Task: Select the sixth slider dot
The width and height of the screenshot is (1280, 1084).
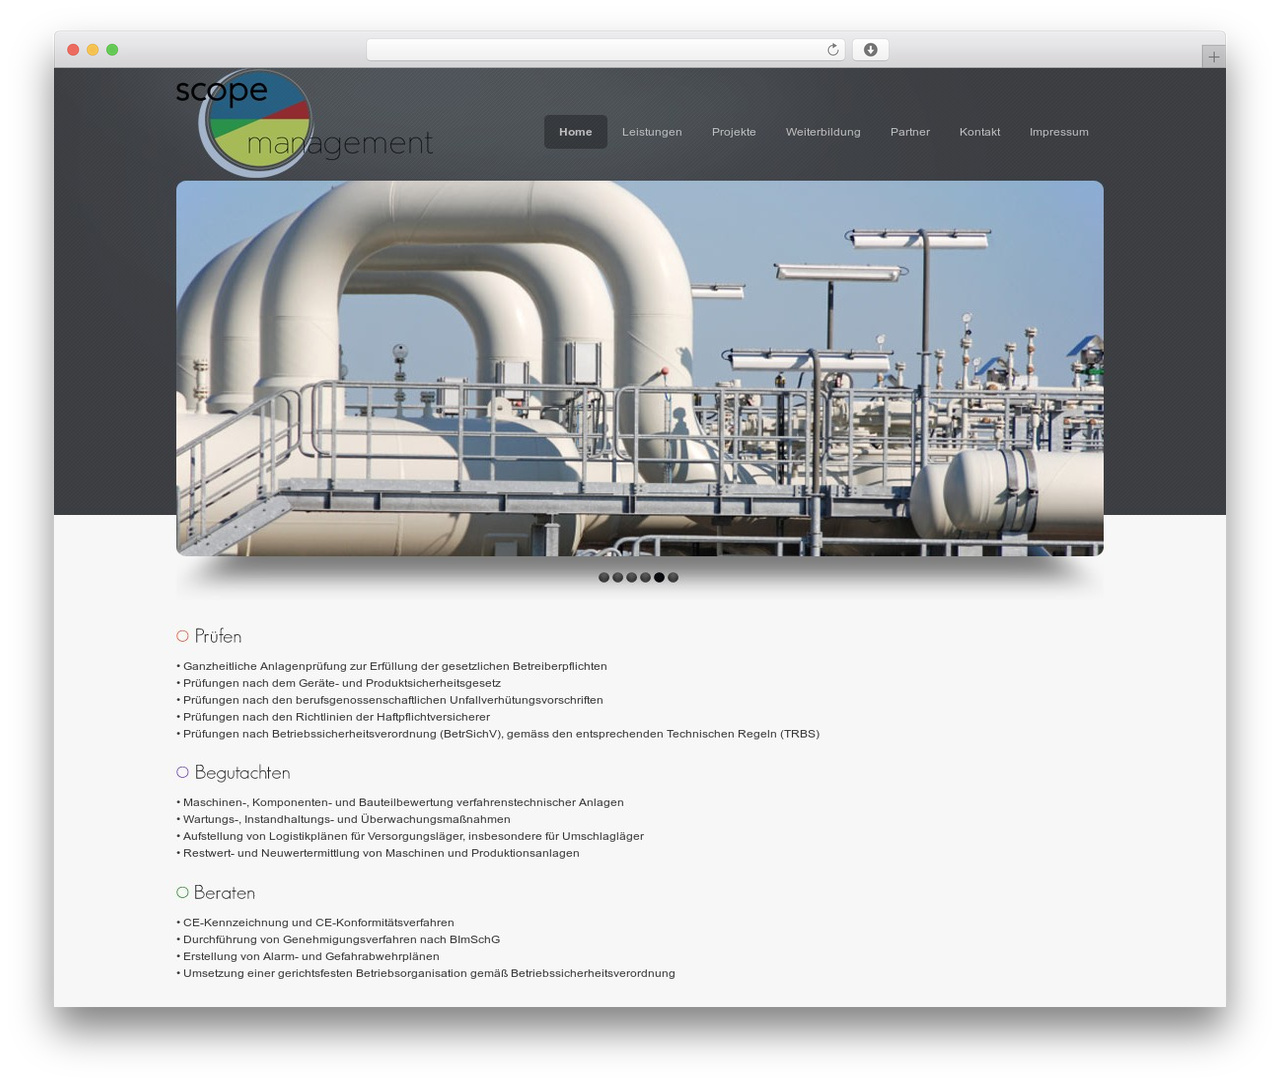Action: [673, 577]
